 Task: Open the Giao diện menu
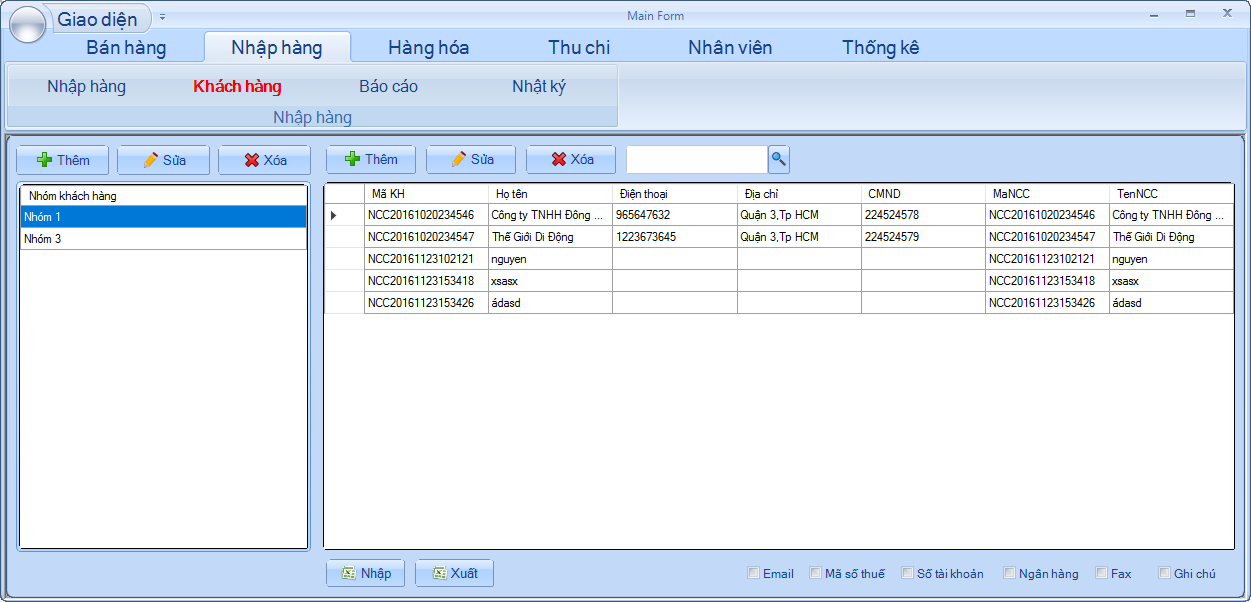pos(98,18)
